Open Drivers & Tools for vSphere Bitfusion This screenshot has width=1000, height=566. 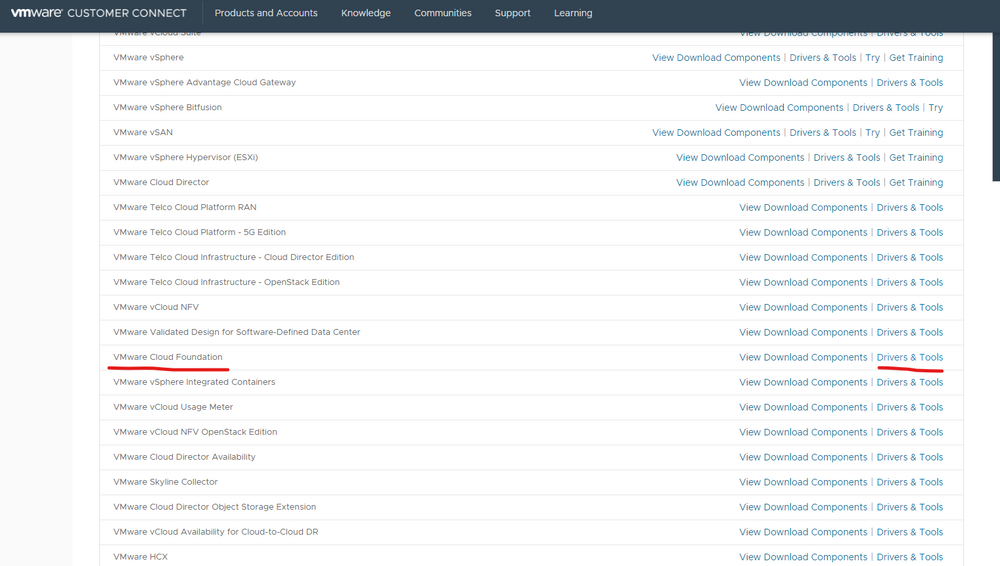click(886, 107)
